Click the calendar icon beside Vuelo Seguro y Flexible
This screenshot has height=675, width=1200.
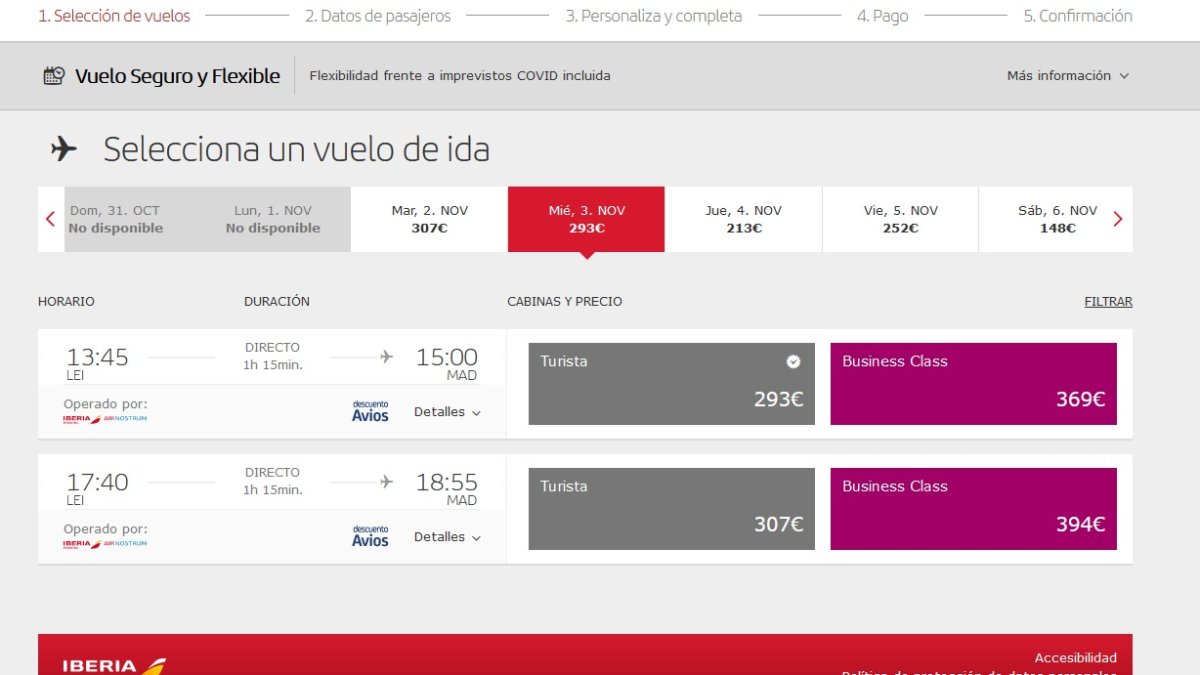point(54,75)
